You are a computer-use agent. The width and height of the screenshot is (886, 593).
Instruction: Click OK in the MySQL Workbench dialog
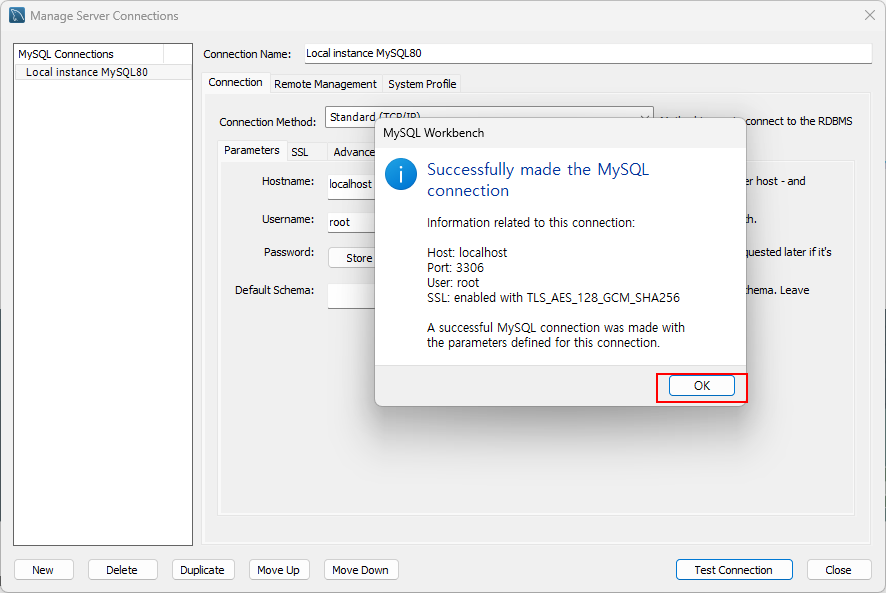pyautogui.click(x=701, y=386)
